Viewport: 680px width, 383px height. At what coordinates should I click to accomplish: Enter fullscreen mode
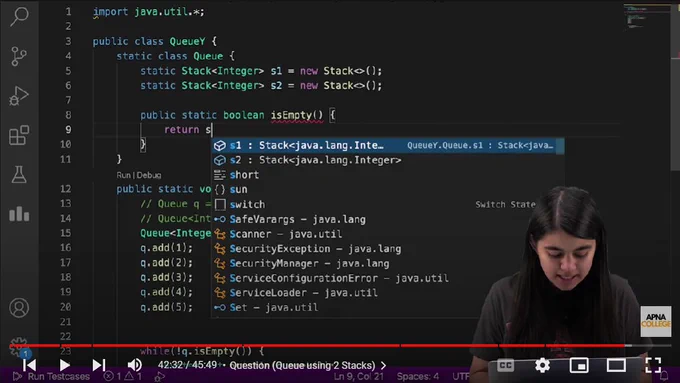[653, 365]
